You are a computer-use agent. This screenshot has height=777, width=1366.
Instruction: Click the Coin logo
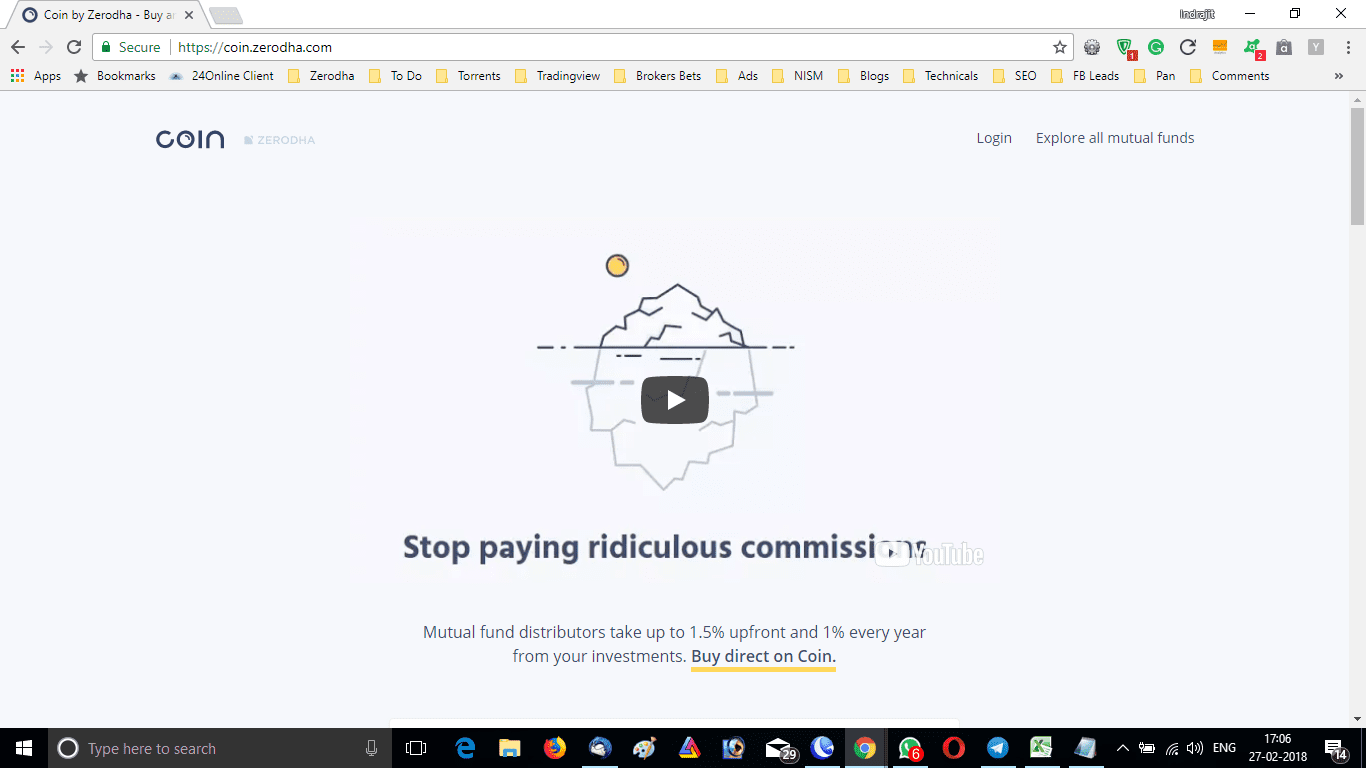pyautogui.click(x=190, y=140)
